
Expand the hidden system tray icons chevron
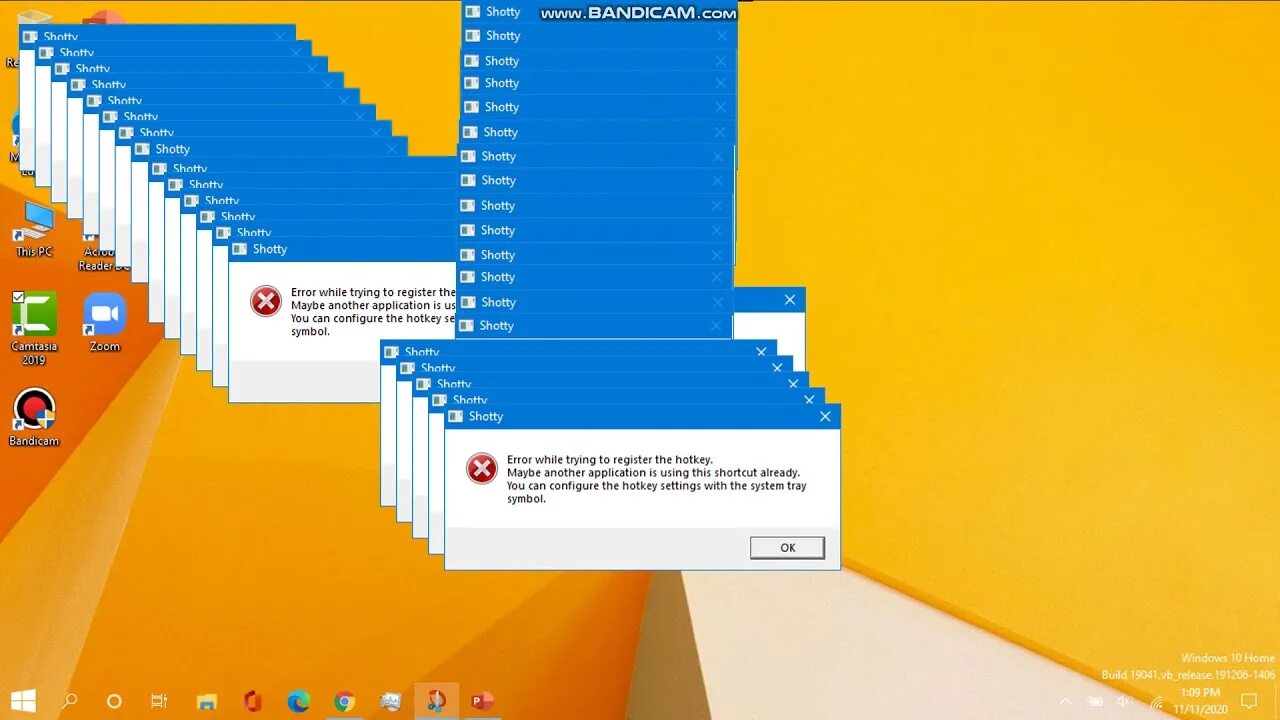pos(1065,701)
